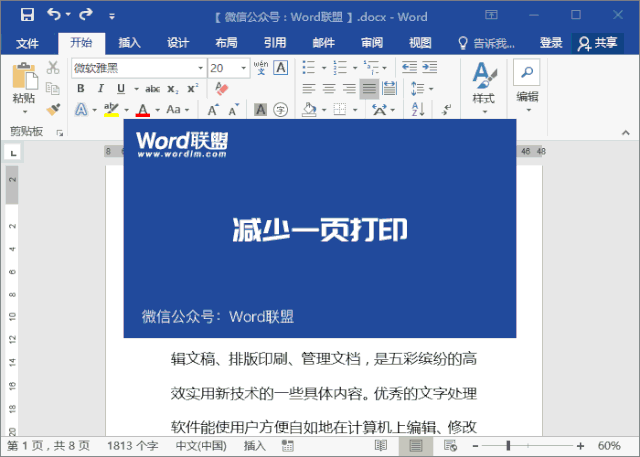Decrease paragraph indent
The width and height of the screenshot is (640, 457).
click(x=409, y=67)
